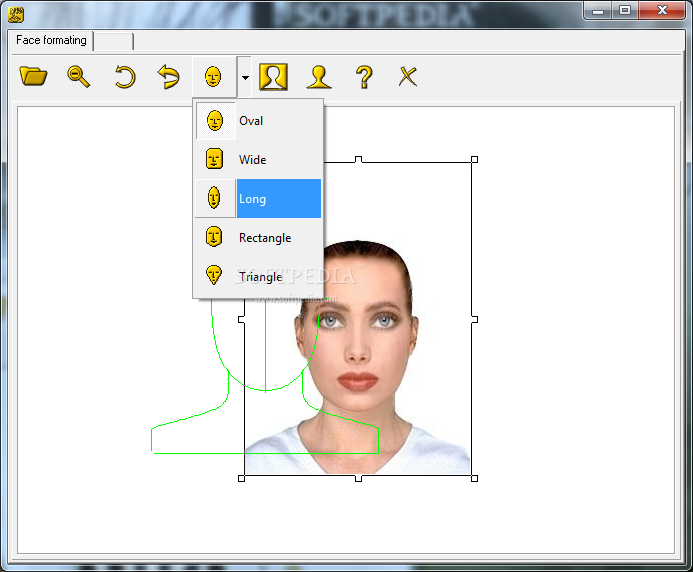Click the top-middle photo resize handle
This screenshot has width=693, height=572.
[358, 160]
